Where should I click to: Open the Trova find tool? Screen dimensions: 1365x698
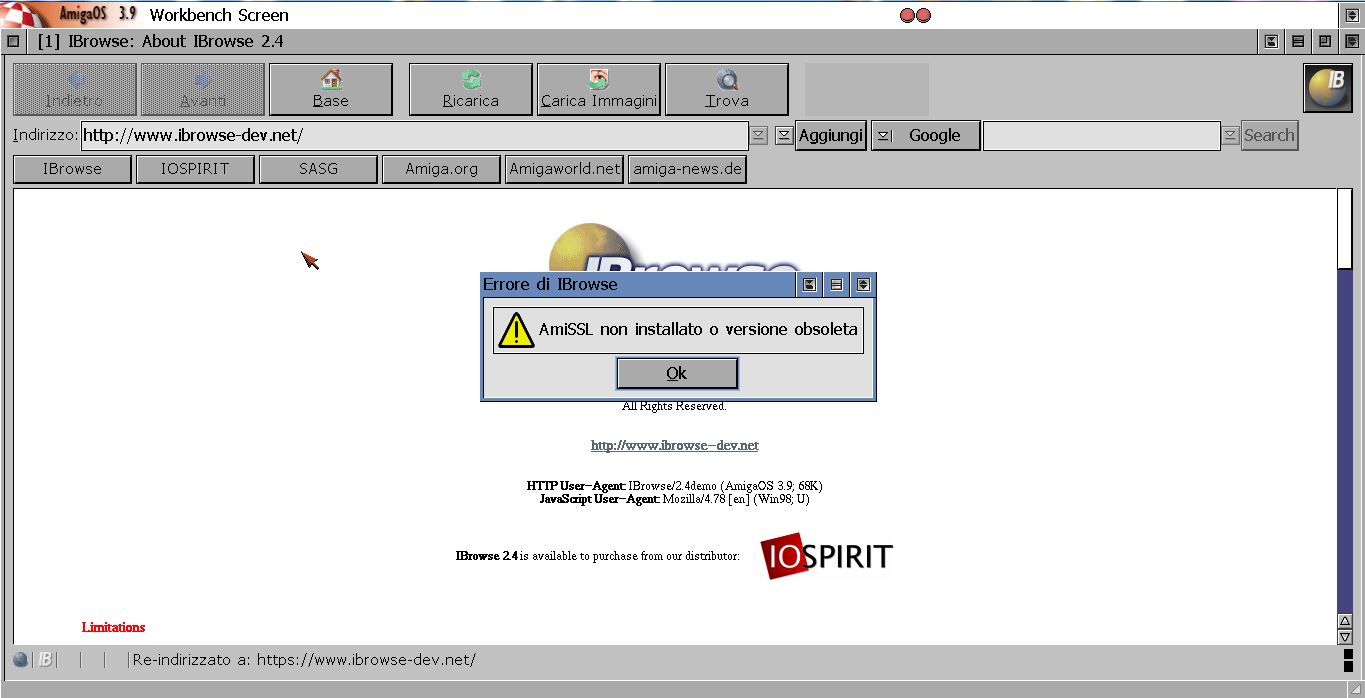coord(726,89)
